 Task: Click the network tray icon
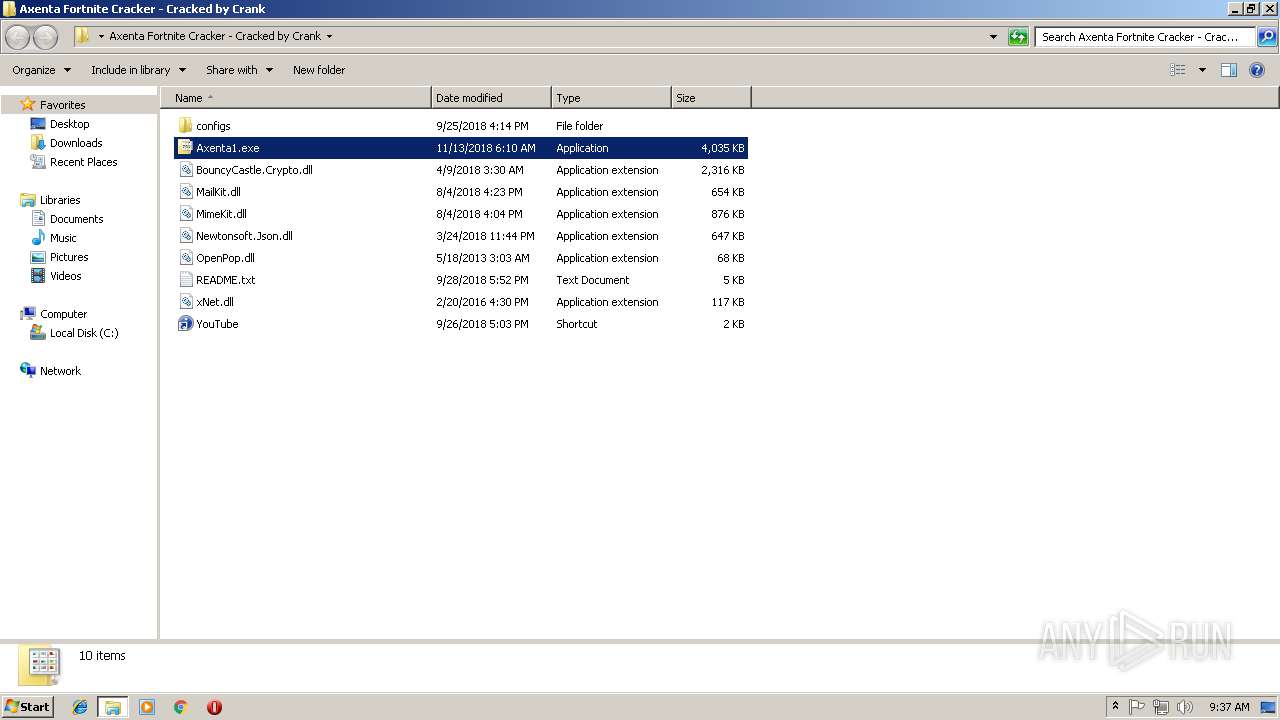pyautogui.click(x=1161, y=707)
